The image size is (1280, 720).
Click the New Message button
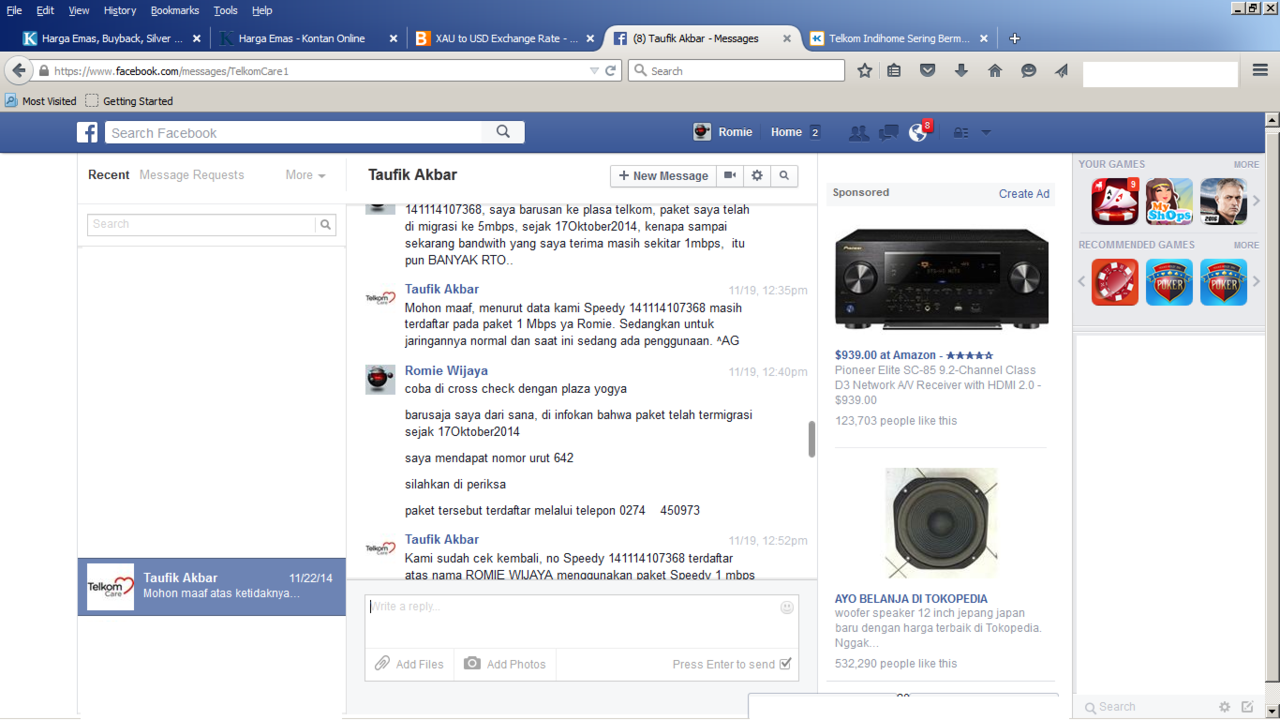(663, 176)
